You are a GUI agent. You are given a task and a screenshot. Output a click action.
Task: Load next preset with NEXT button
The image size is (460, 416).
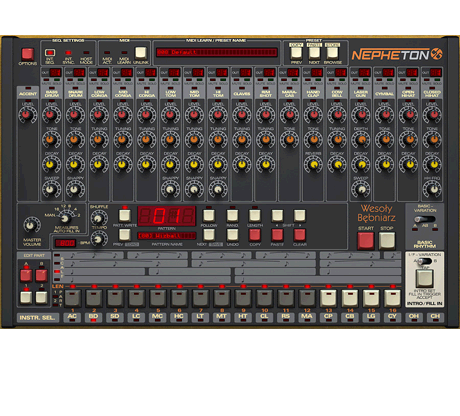(x=314, y=53)
